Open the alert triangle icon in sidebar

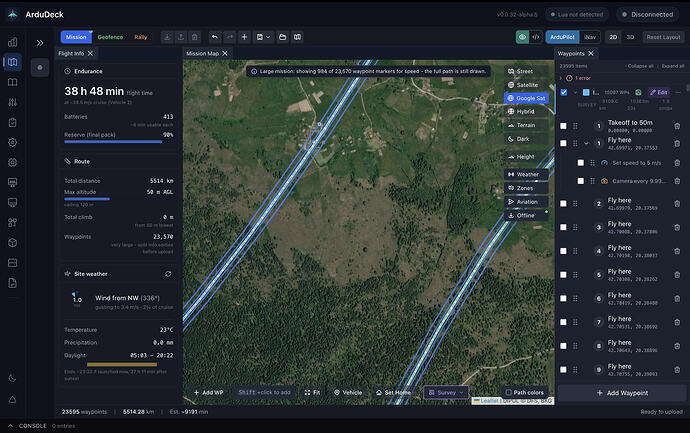pos(13,400)
